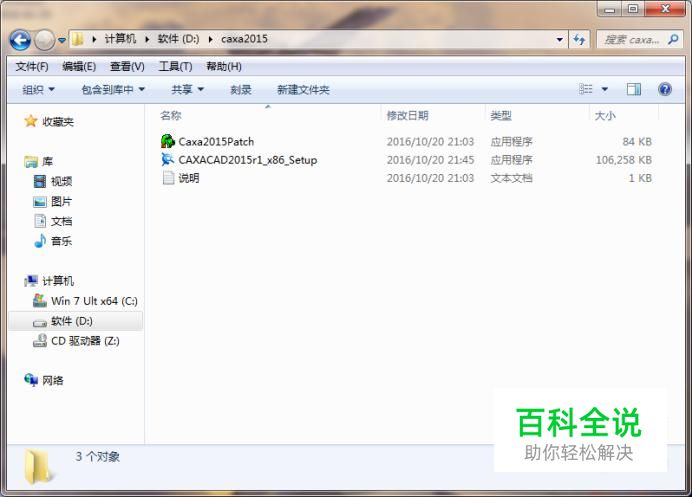The image size is (692, 497).
Task: Click the music note icon beside 音乐
Action: 40,241
